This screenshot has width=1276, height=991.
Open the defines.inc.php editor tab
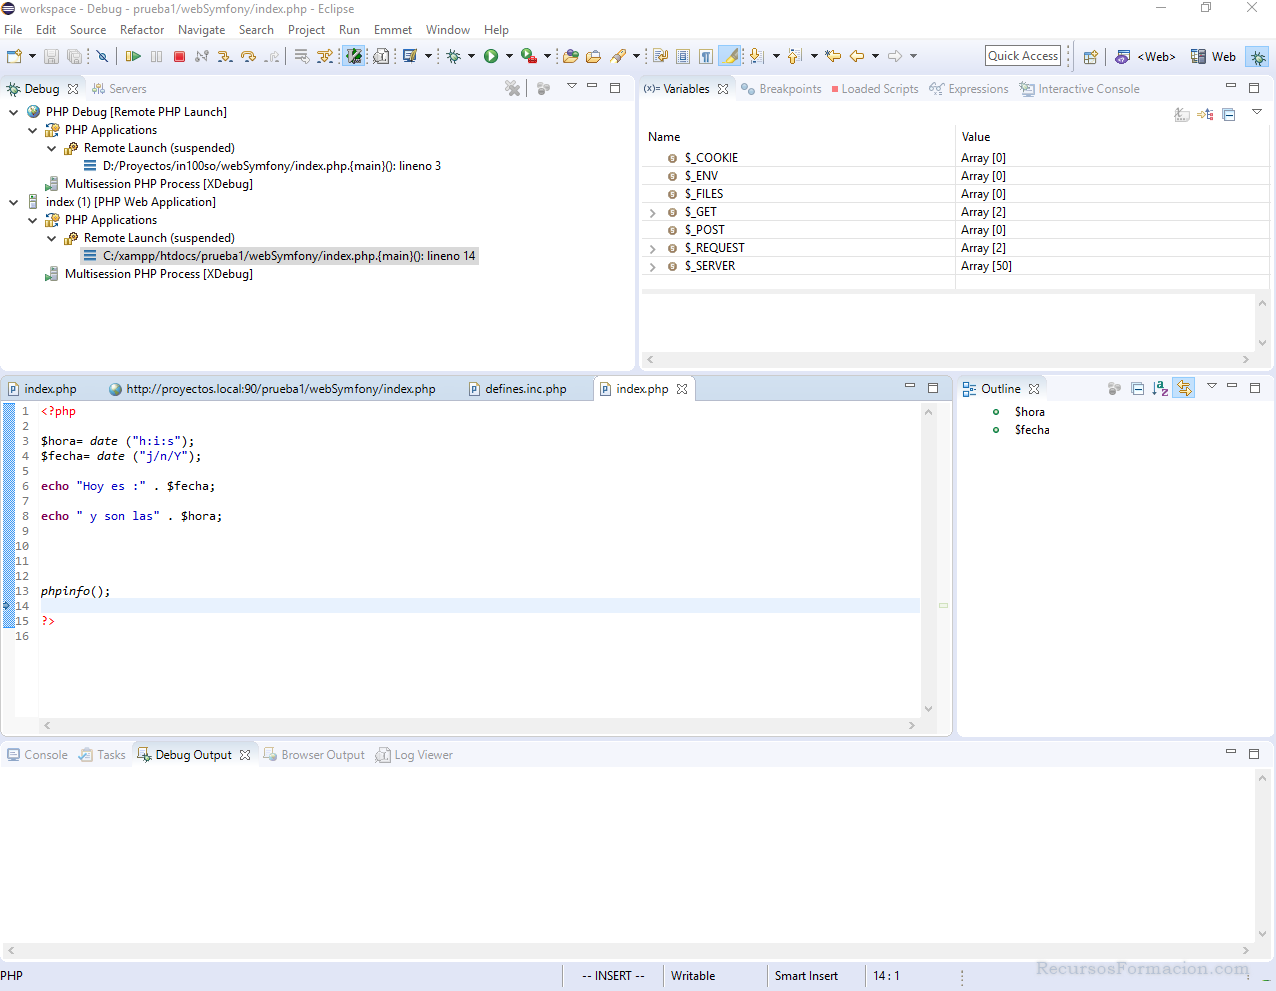(525, 389)
